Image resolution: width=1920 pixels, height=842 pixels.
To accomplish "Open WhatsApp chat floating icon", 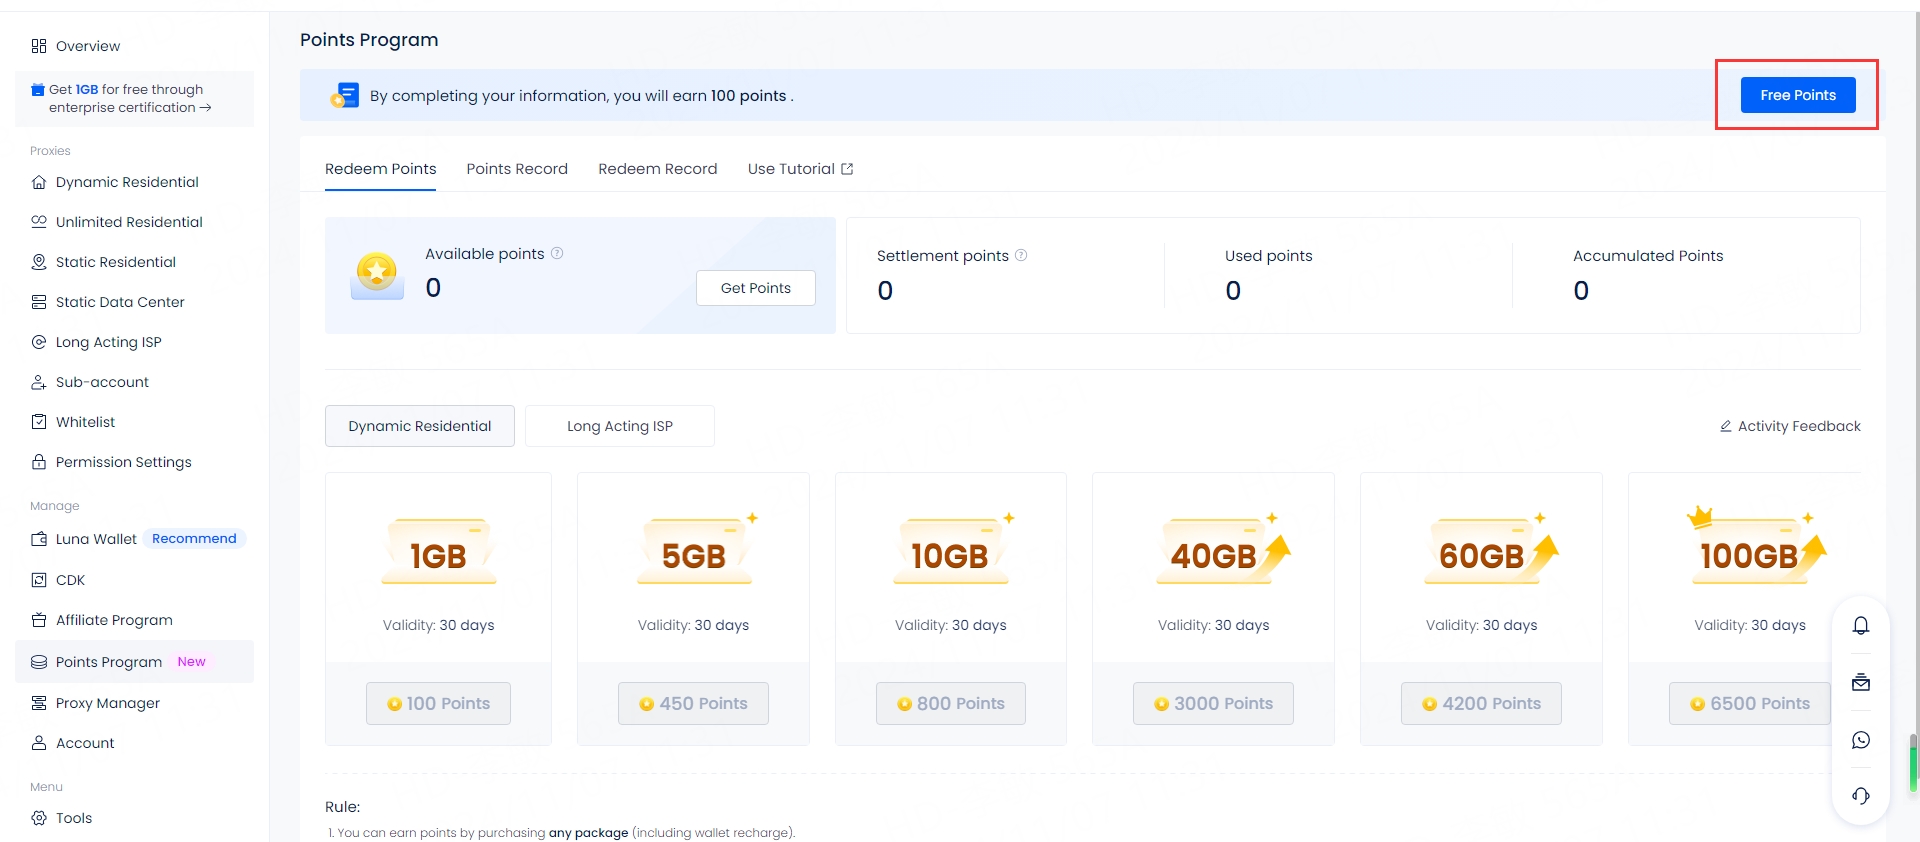I will point(1860,740).
